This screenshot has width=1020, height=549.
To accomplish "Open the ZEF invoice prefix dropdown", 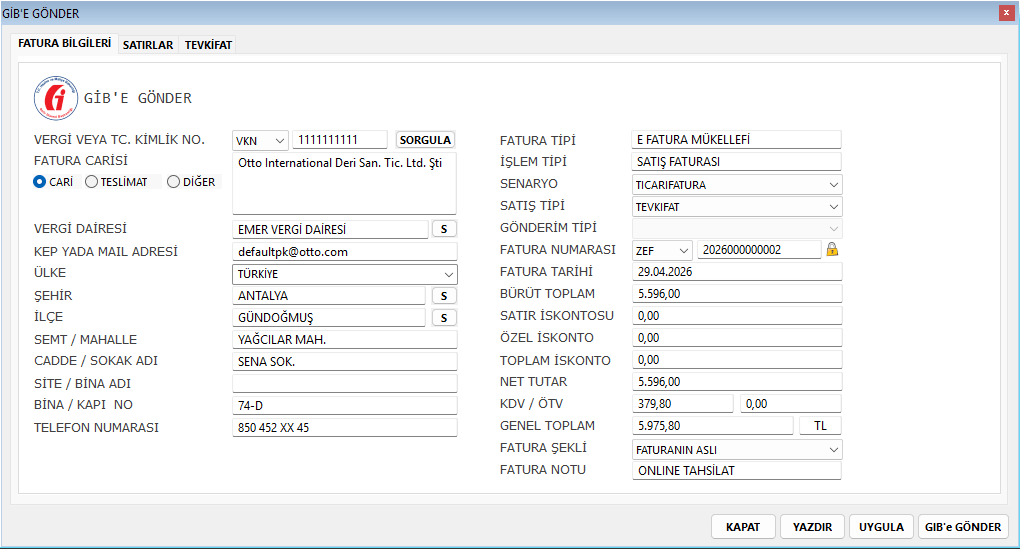I will tap(662, 250).
